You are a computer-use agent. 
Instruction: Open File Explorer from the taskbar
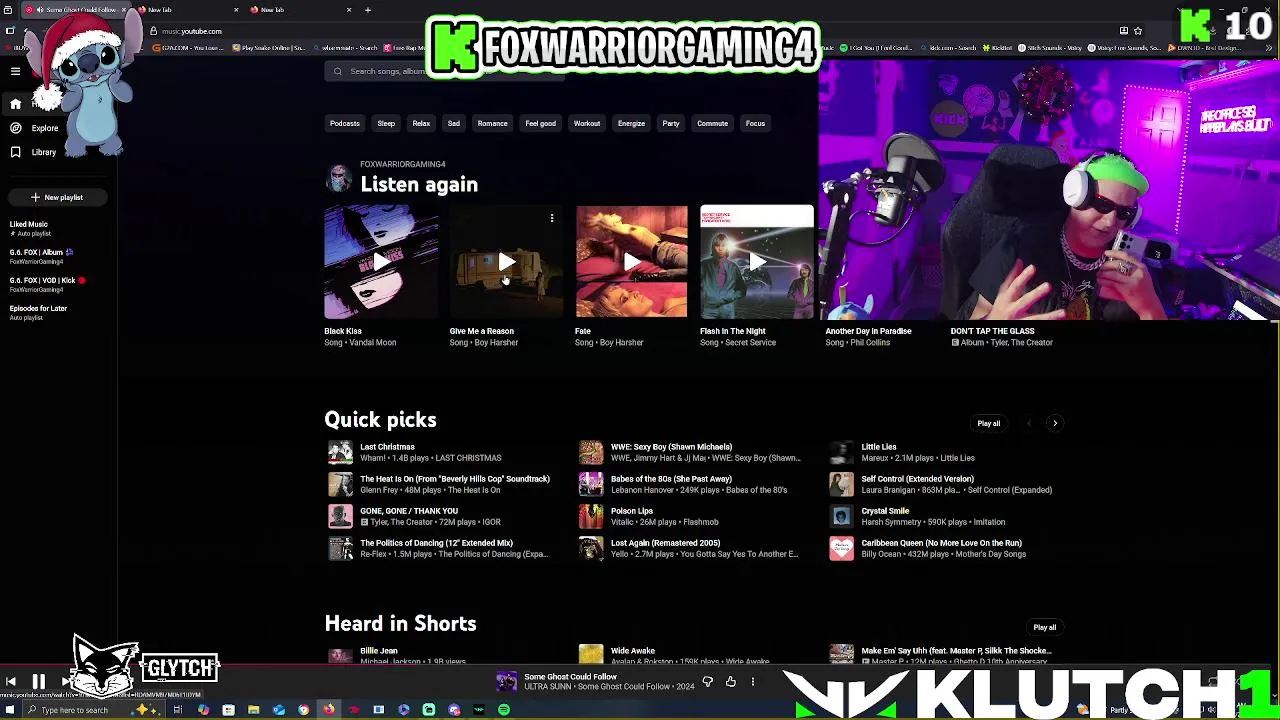click(x=253, y=710)
